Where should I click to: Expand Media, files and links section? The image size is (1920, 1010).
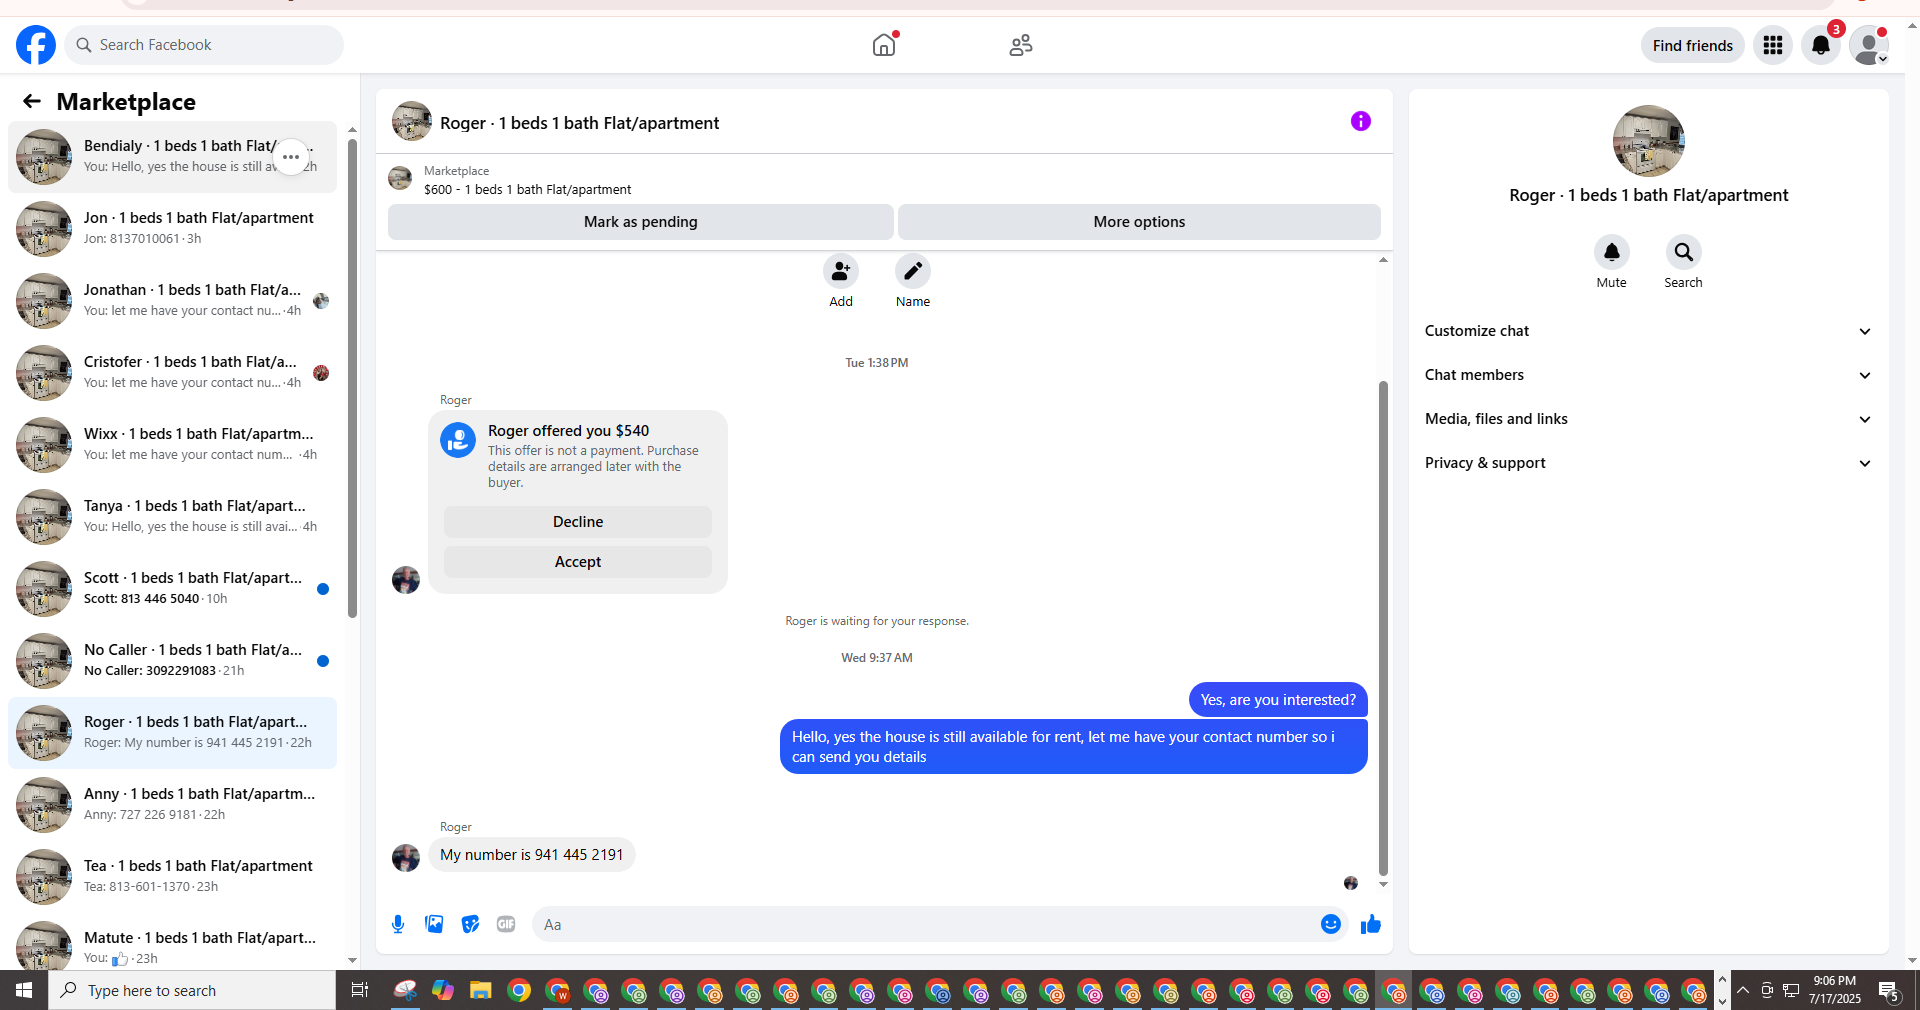point(1648,419)
